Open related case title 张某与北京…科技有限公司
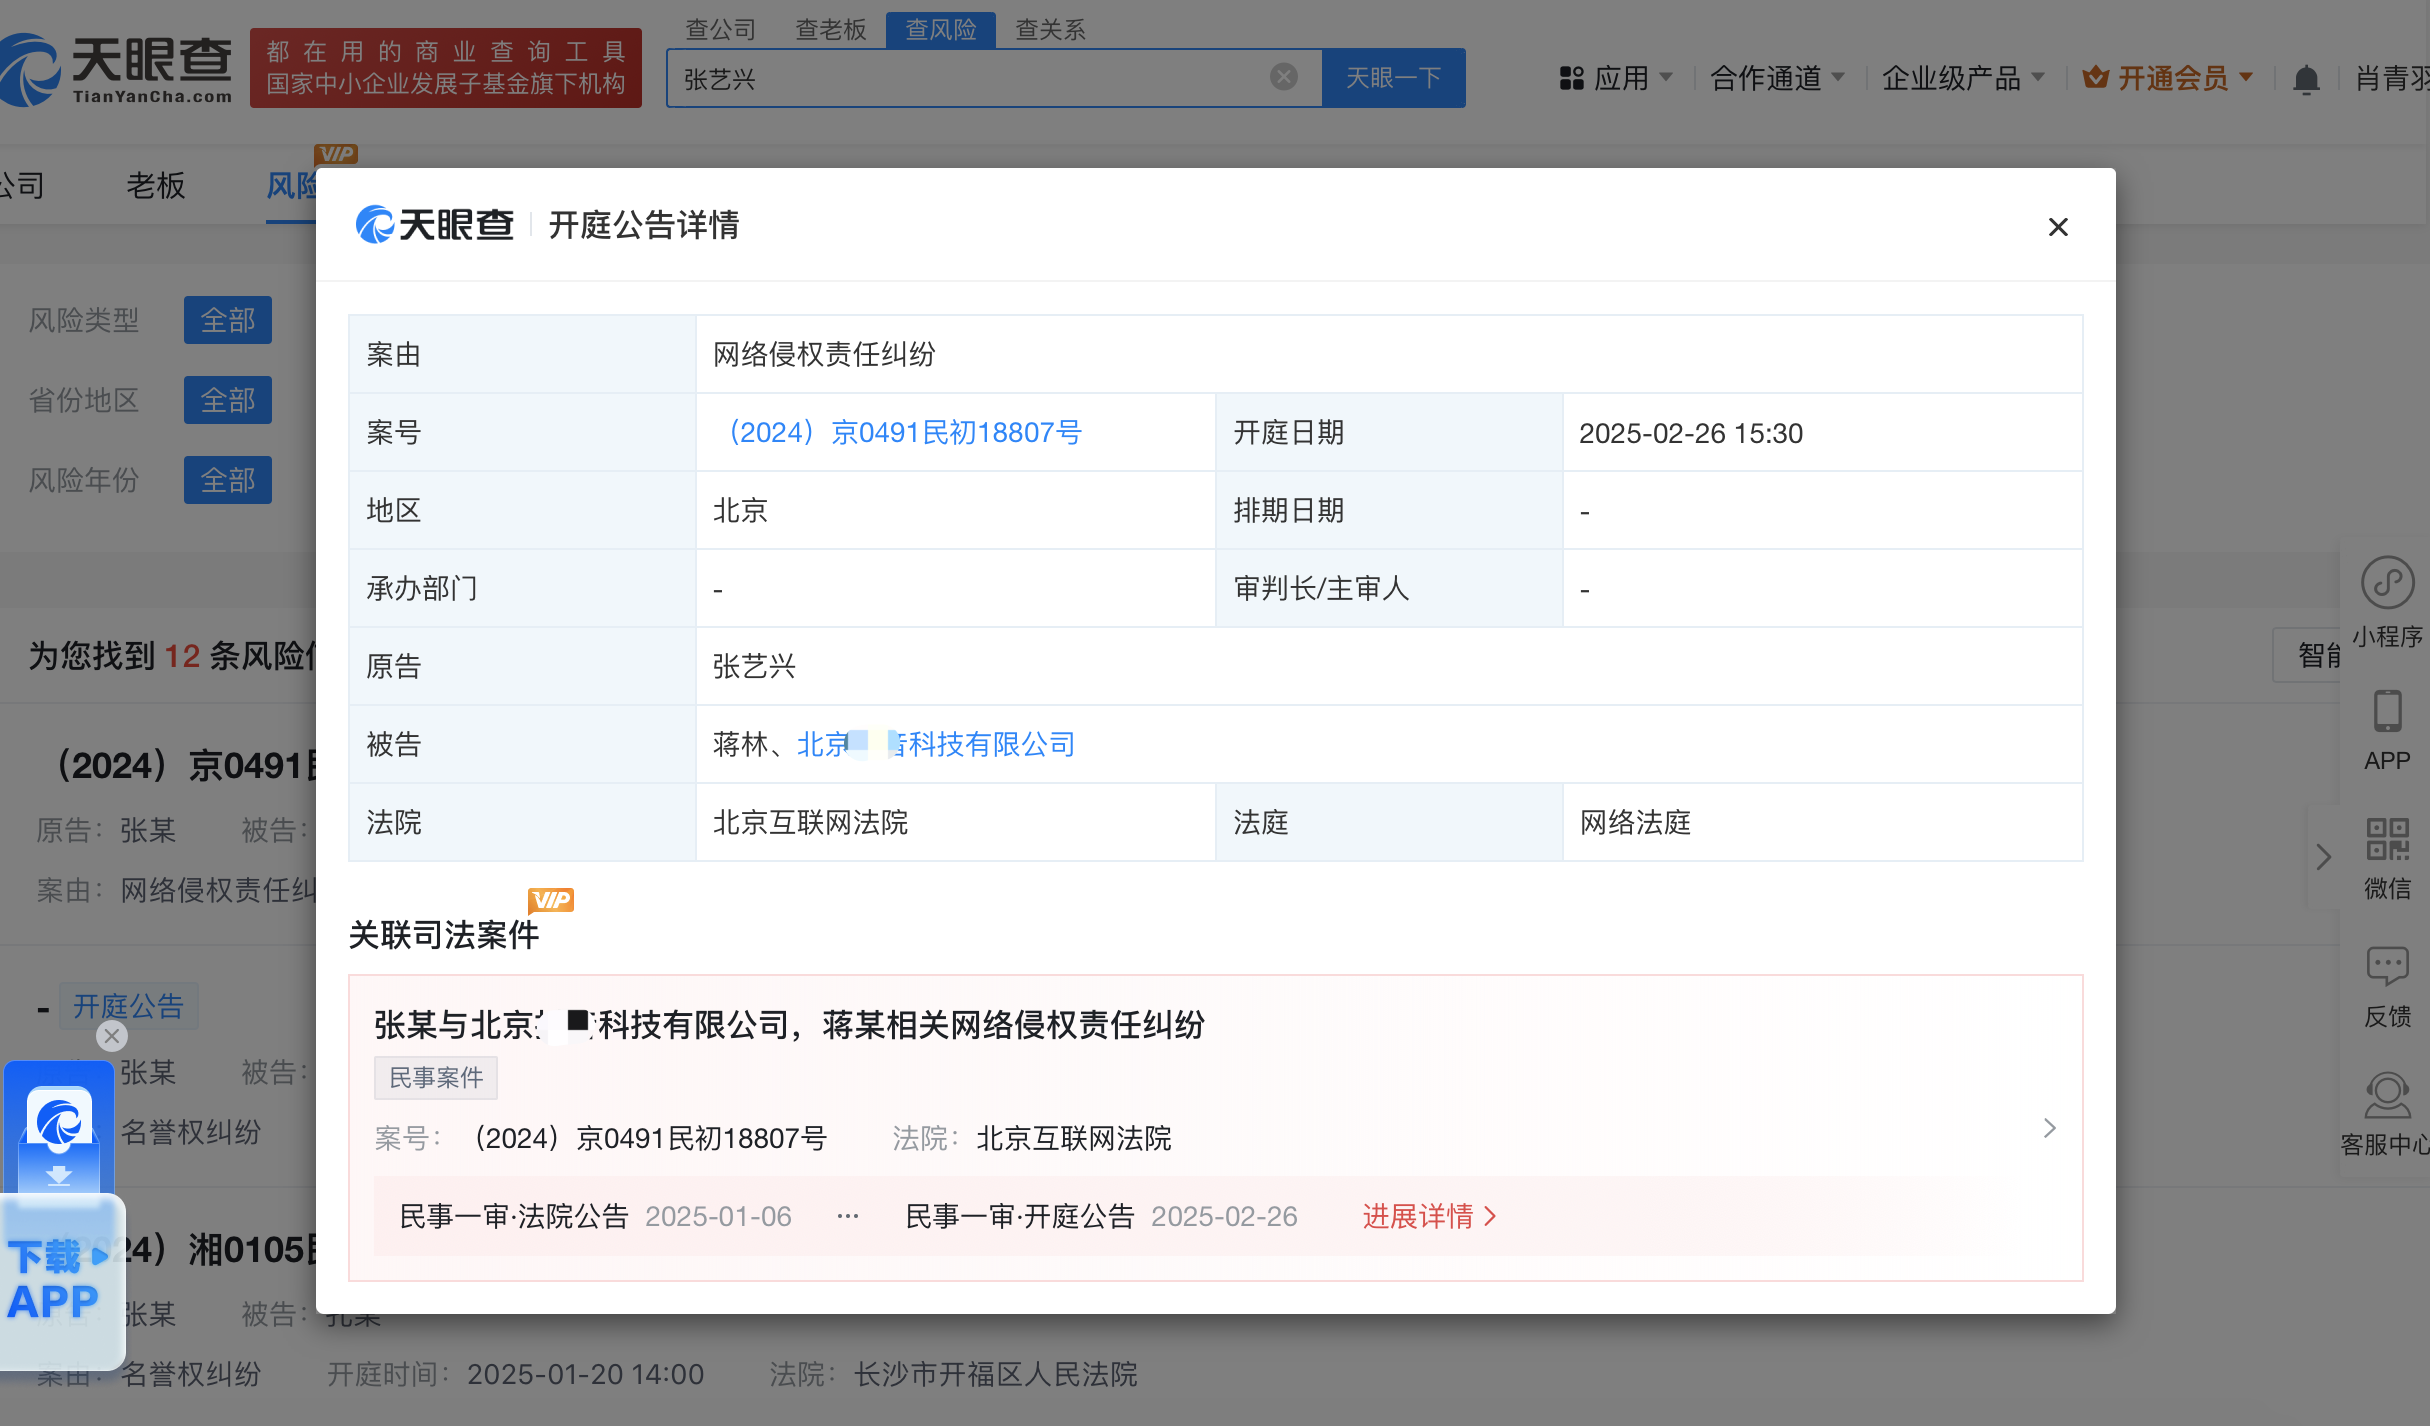 tap(790, 1025)
